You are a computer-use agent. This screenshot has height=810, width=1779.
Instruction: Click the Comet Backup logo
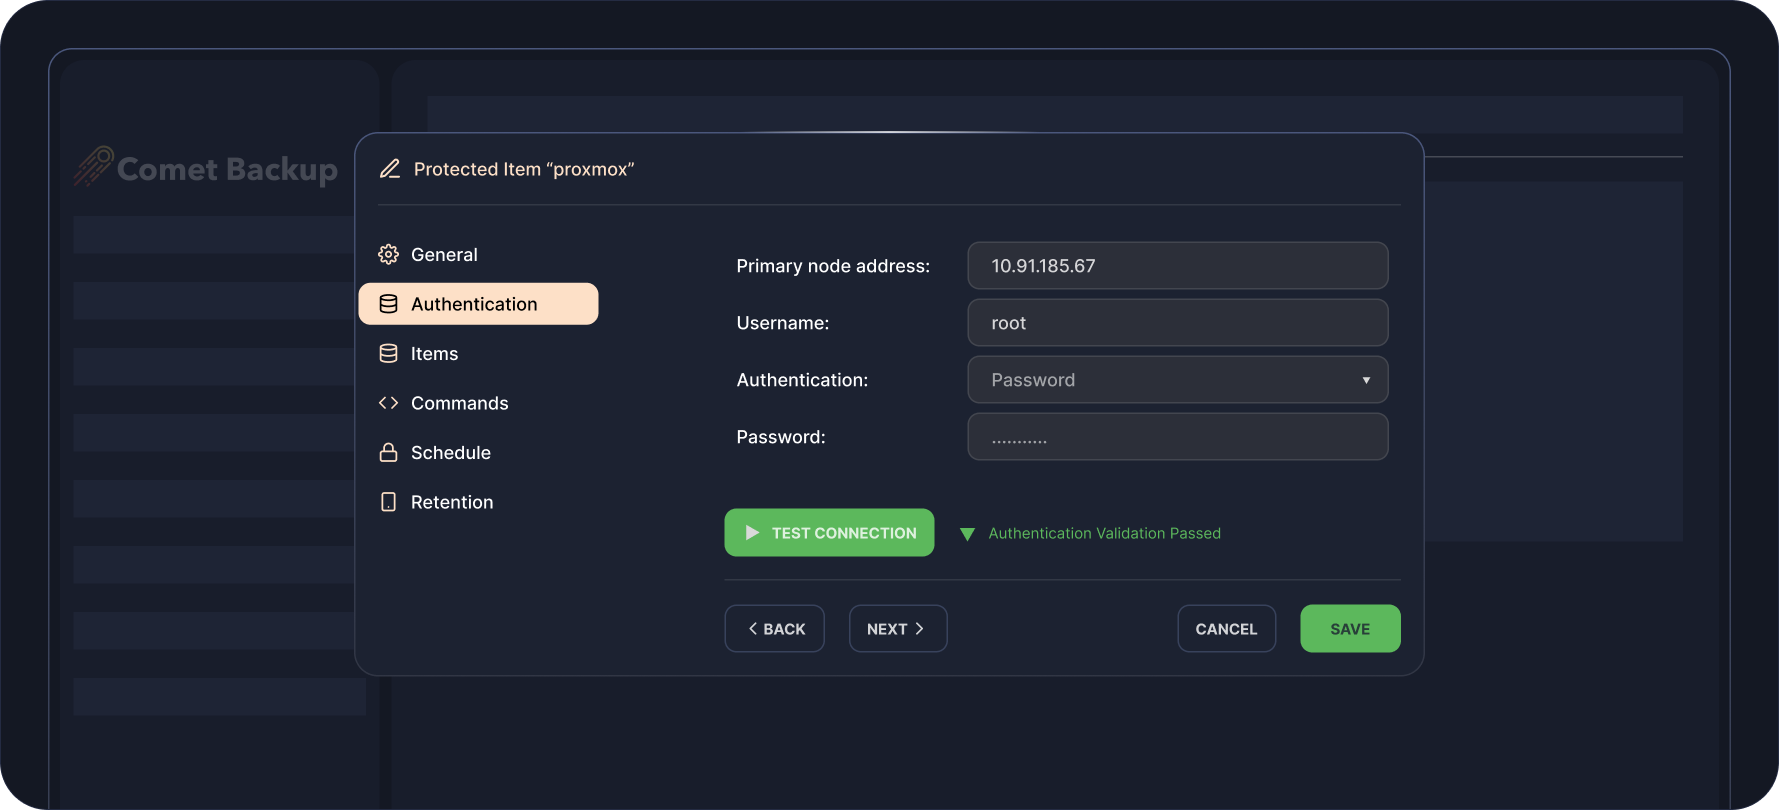[207, 168]
